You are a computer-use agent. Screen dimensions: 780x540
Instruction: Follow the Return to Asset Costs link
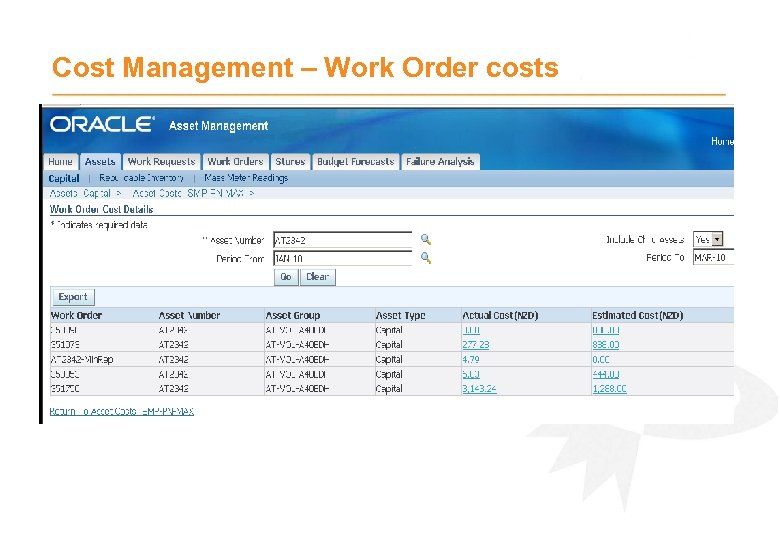coord(121,411)
